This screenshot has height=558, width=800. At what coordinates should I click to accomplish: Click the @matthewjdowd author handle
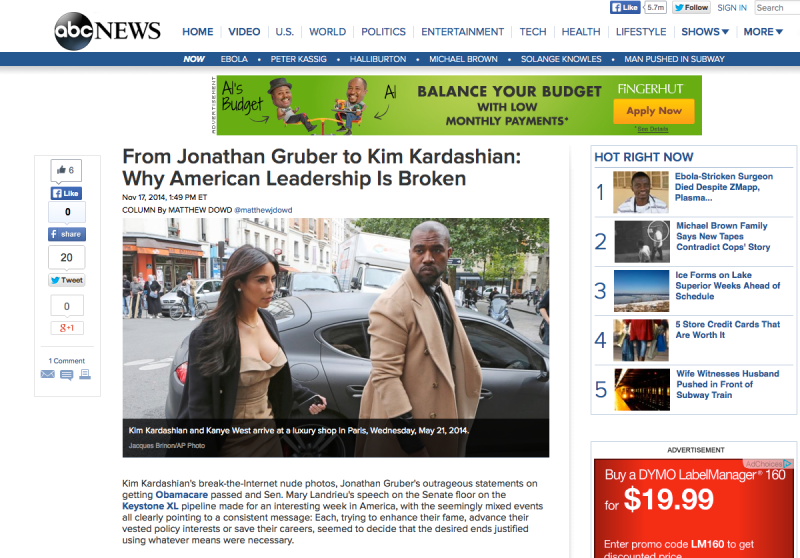[x=263, y=210]
